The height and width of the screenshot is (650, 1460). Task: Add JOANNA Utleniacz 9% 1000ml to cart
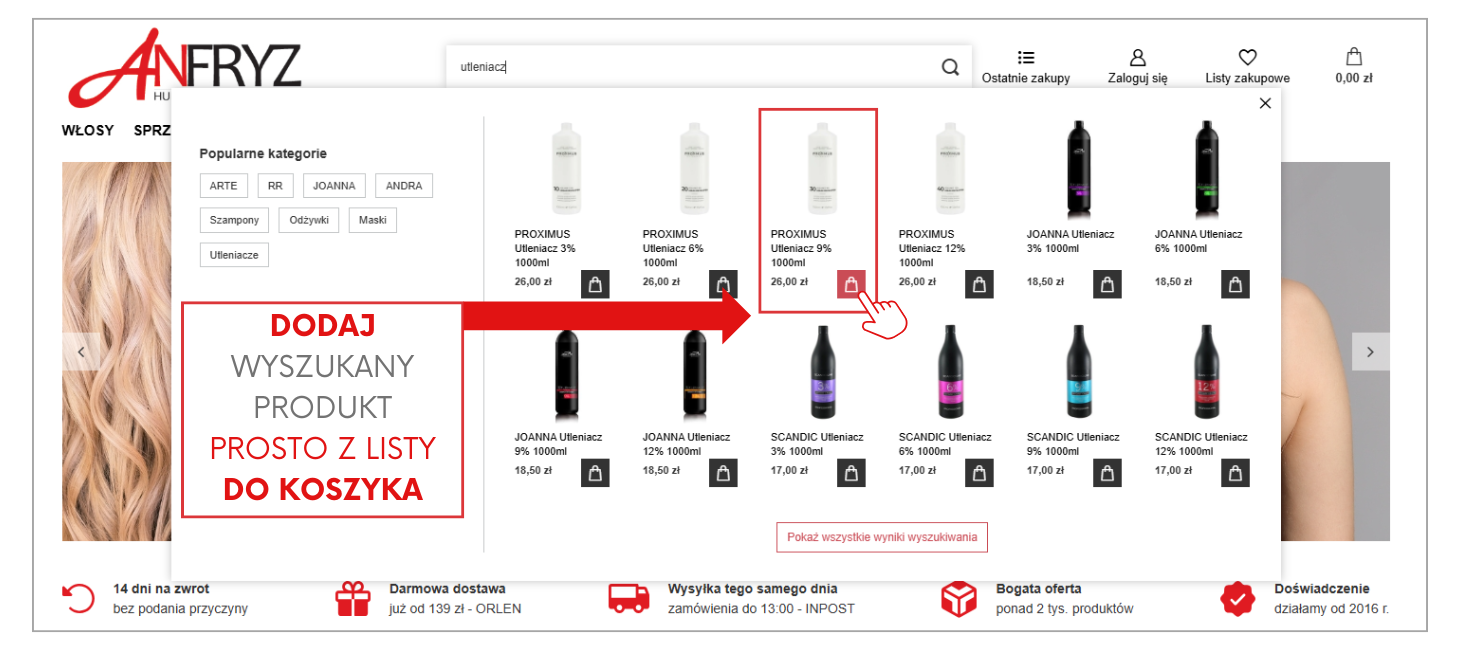(x=595, y=473)
